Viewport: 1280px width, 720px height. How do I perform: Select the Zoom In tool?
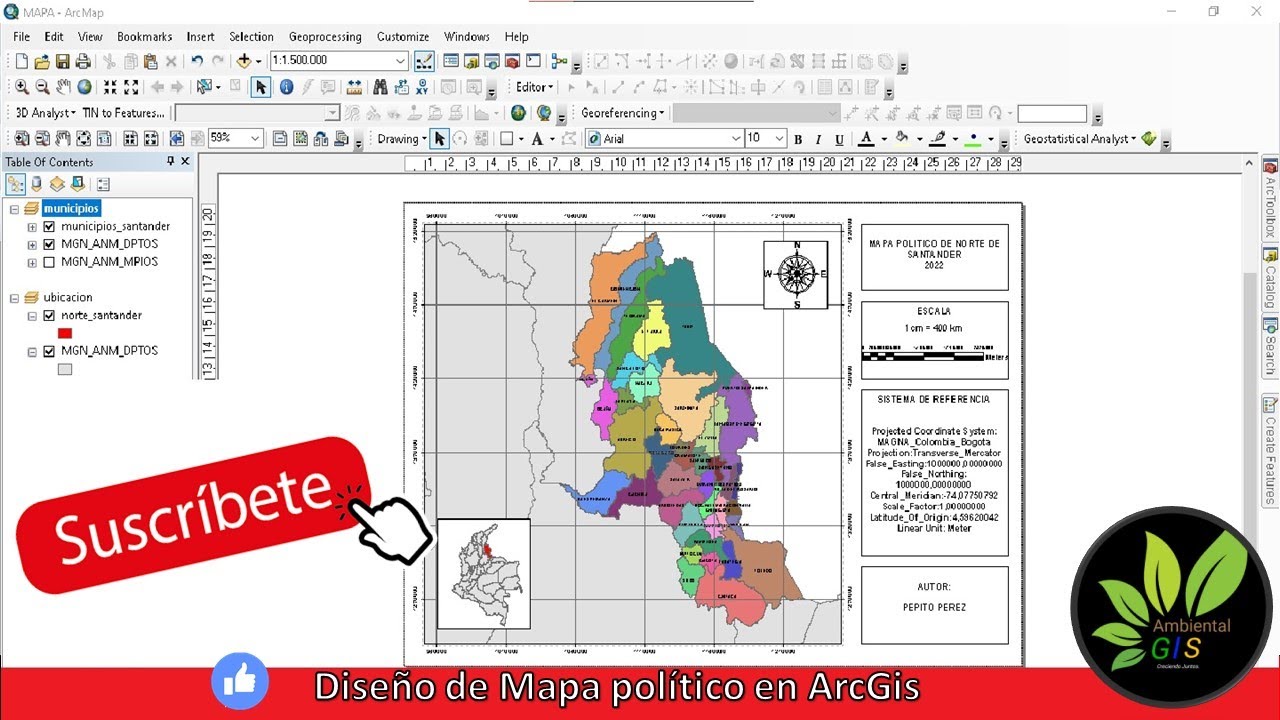(21, 87)
